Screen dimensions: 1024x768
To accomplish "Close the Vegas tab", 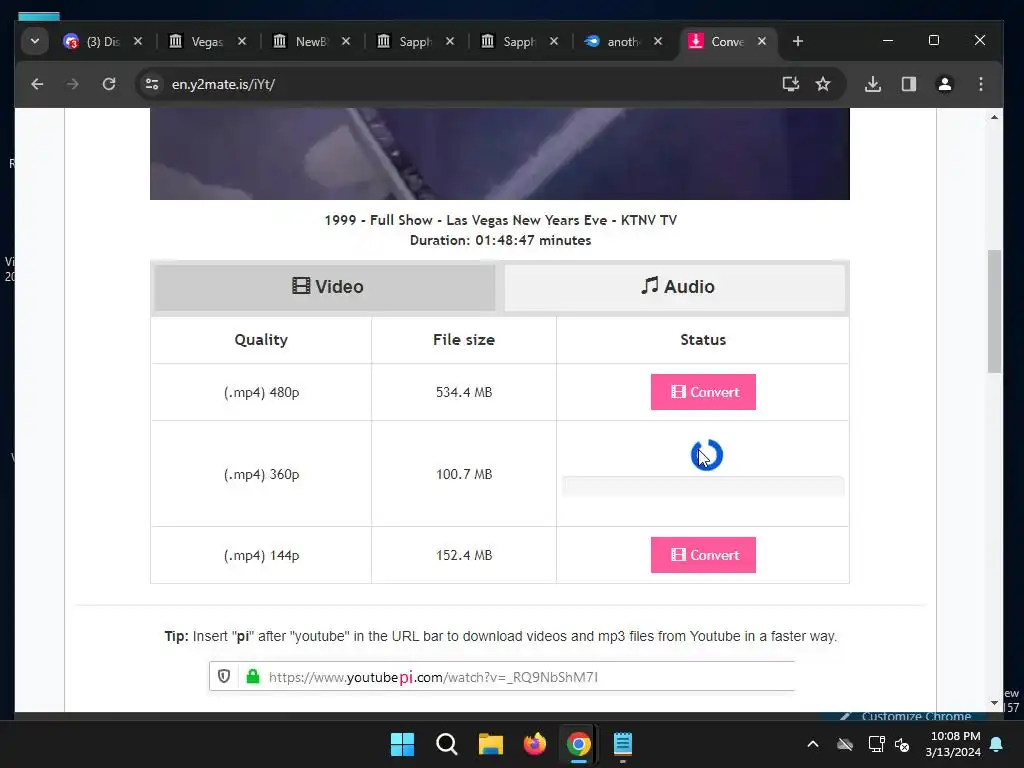I will (x=242, y=41).
